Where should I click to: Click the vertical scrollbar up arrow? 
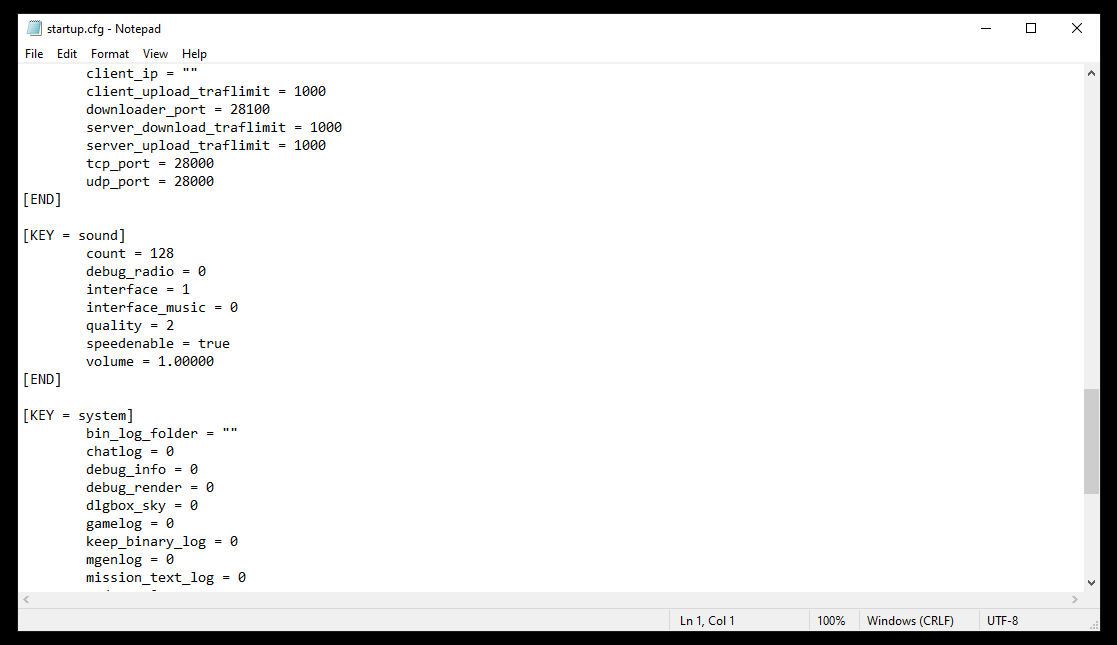pyautogui.click(x=1091, y=73)
